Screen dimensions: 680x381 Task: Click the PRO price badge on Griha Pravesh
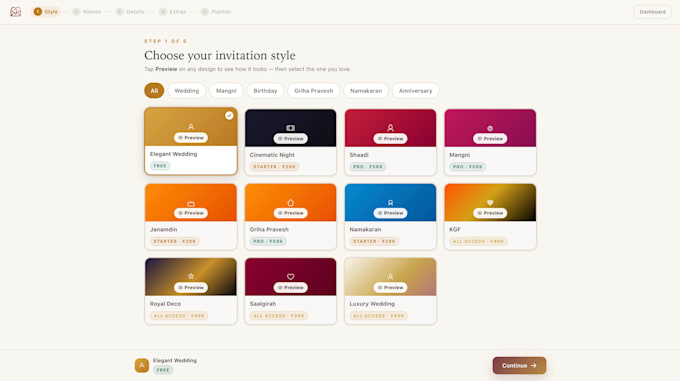tap(268, 241)
